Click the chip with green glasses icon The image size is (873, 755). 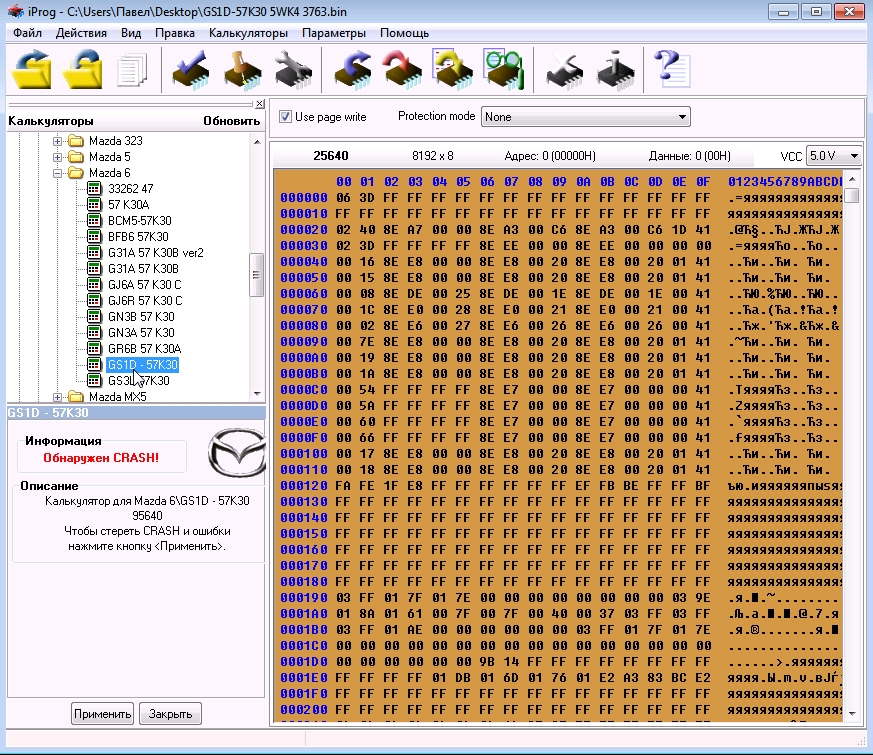click(x=504, y=70)
